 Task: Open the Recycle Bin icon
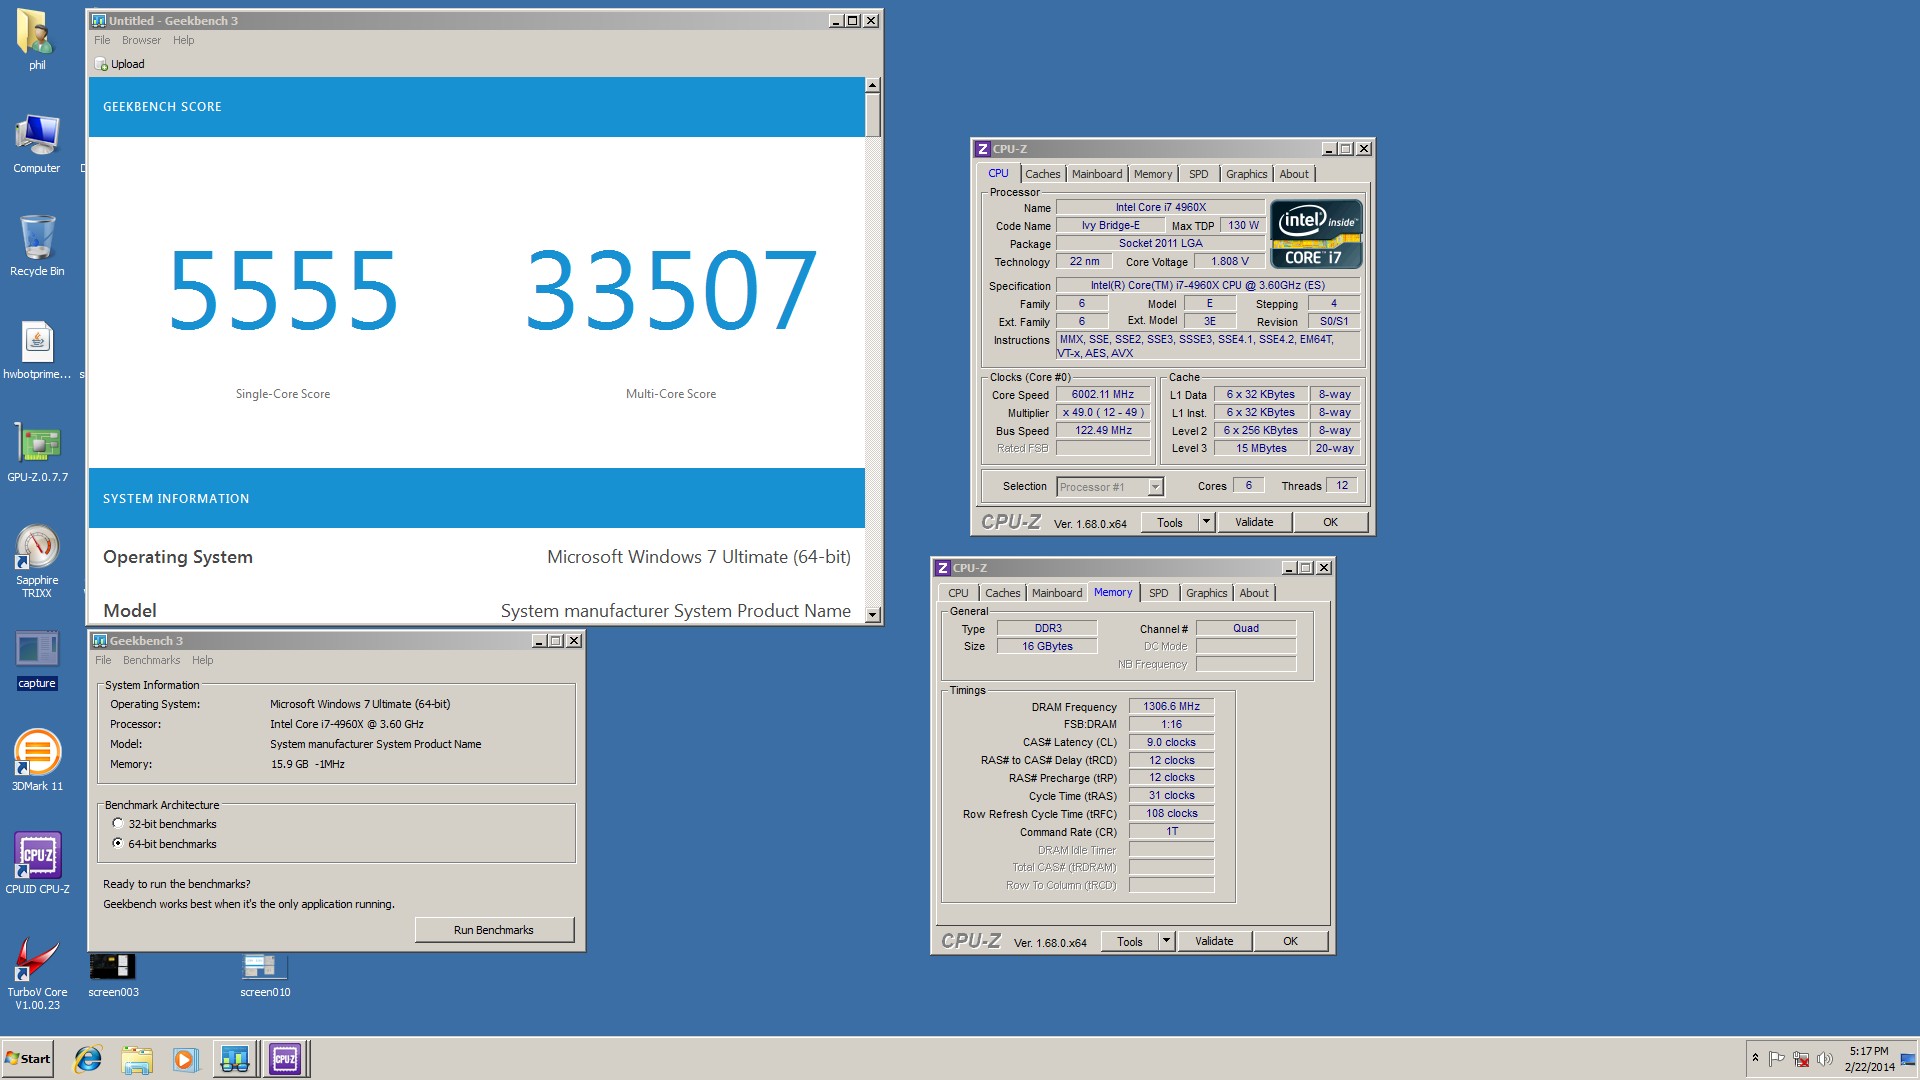(x=37, y=246)
